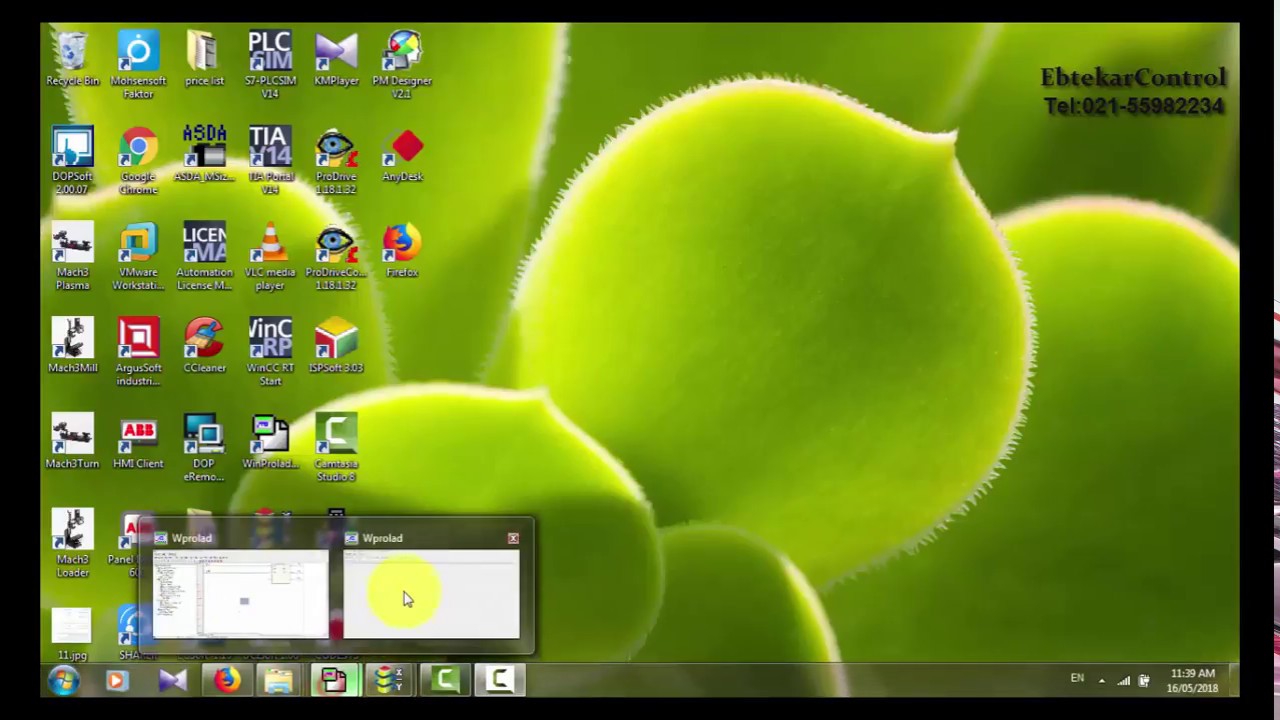Open ProDriveConfig desktop shortcut

[336, 257]
